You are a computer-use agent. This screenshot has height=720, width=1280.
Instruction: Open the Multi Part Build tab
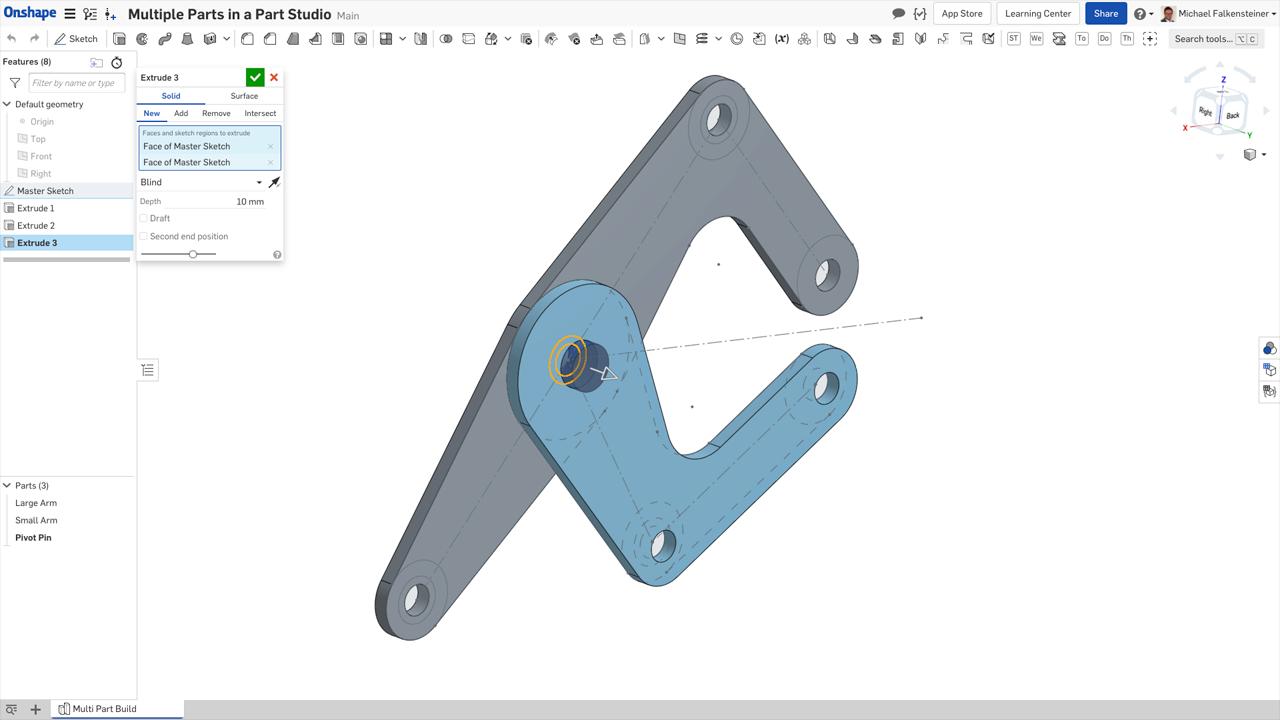[104, 709]
